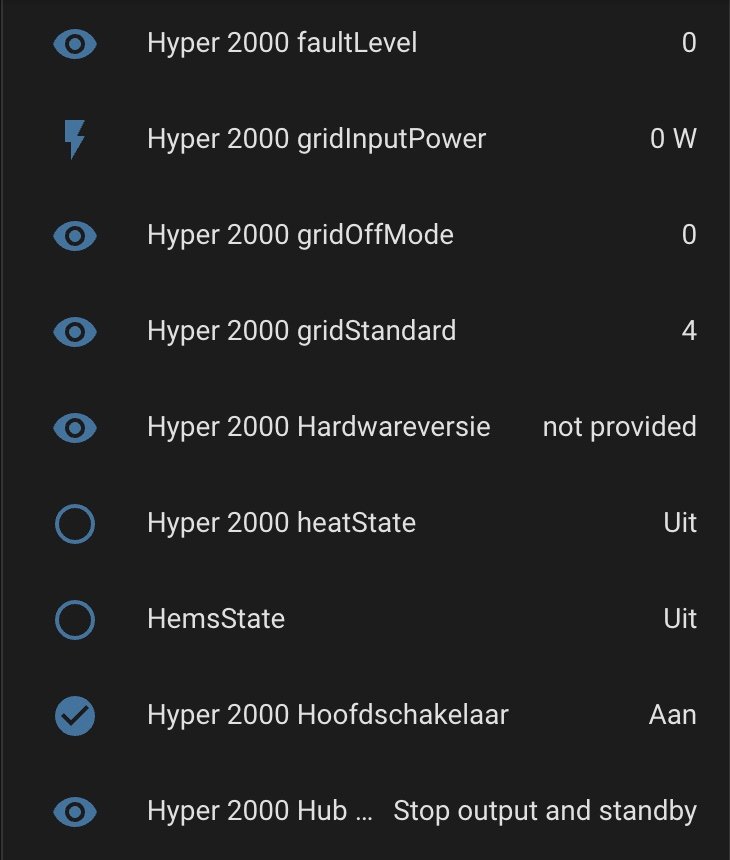This screenshot has width=730, height=860.
Task: Click the empty circle icon for heatState
Action: (x=75, y=524)
